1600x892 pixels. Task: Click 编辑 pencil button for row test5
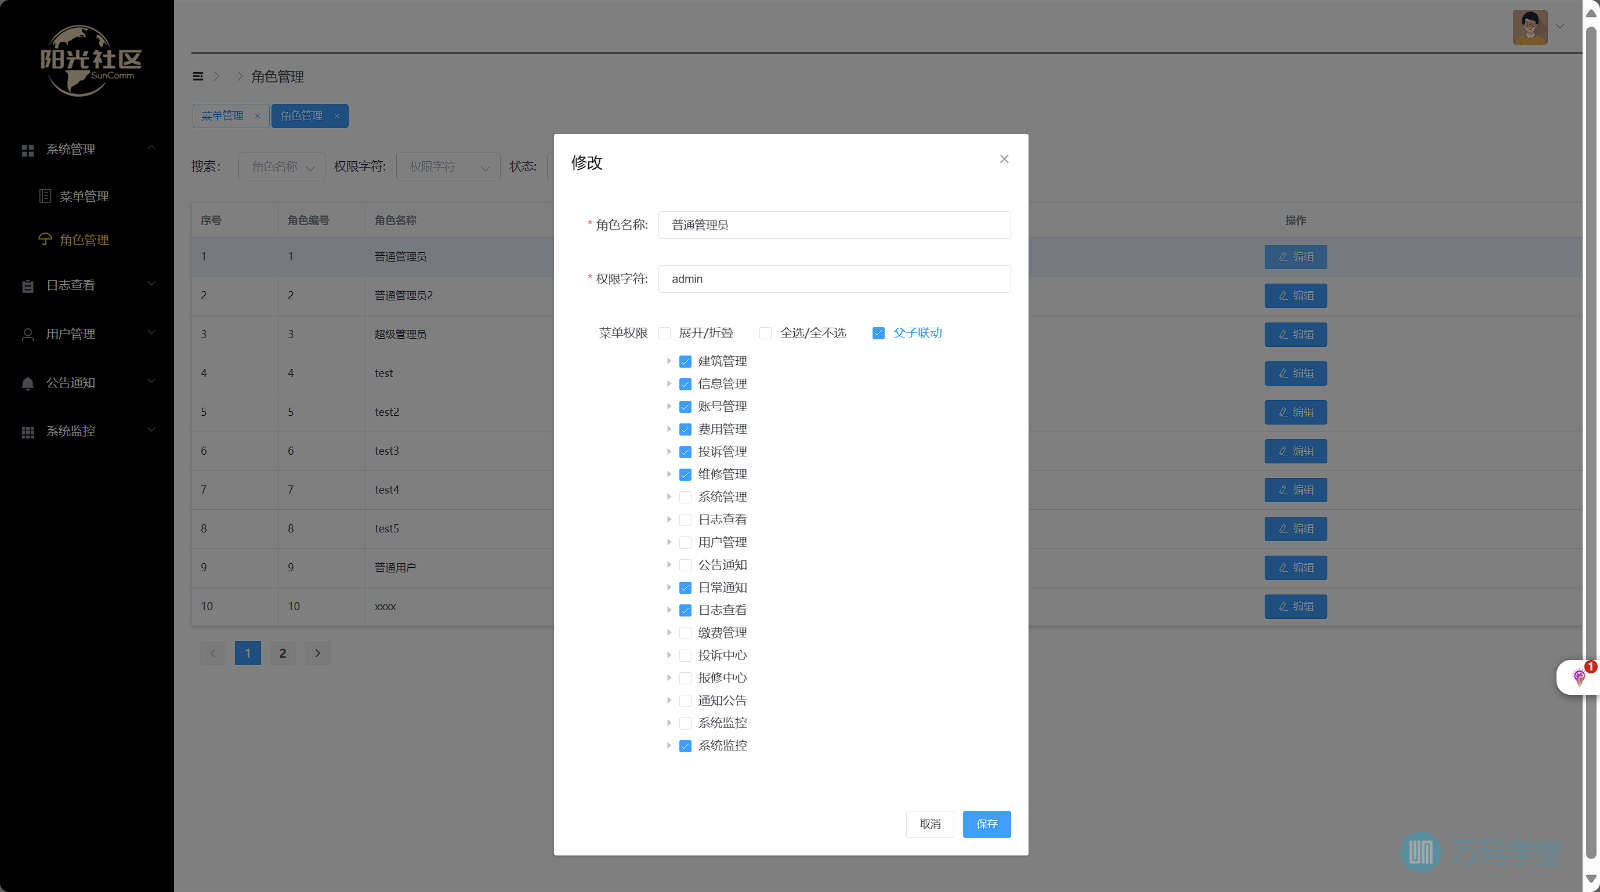(1296, 529)
